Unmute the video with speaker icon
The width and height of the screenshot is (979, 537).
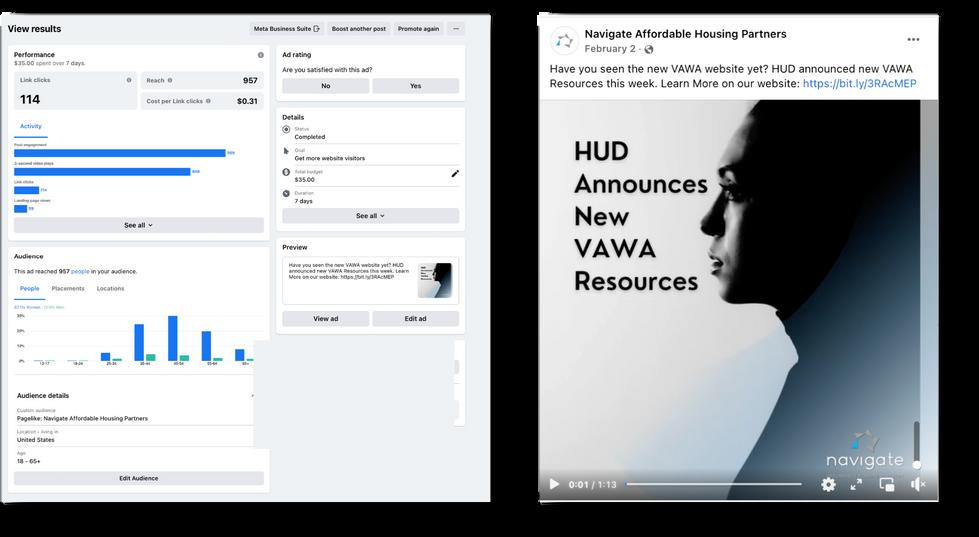point(918,484)
